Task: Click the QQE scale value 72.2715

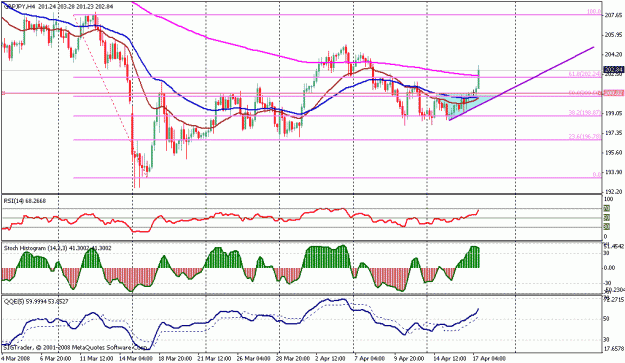Action: click(x=614, y=299)
